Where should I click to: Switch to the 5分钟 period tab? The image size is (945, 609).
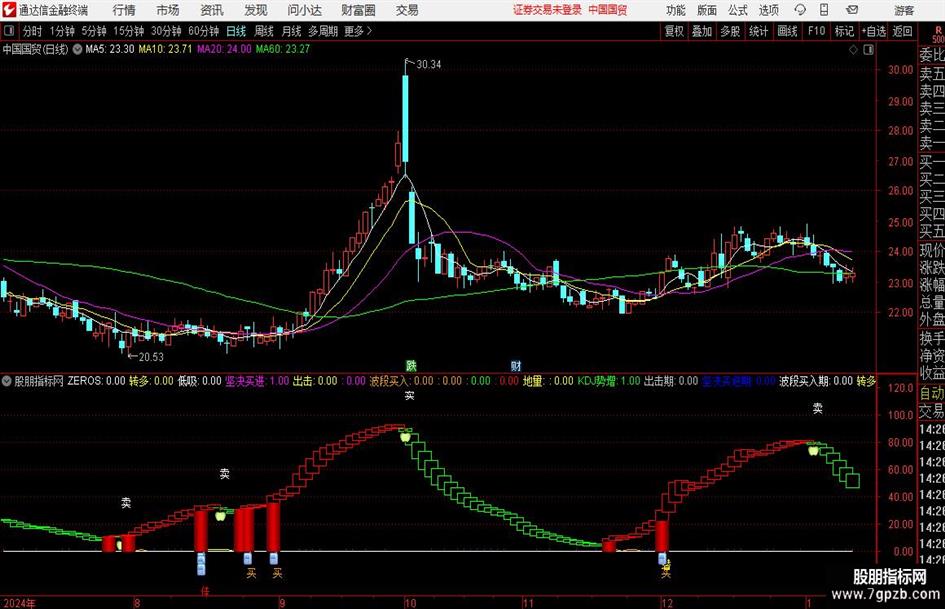coord(94,31)
